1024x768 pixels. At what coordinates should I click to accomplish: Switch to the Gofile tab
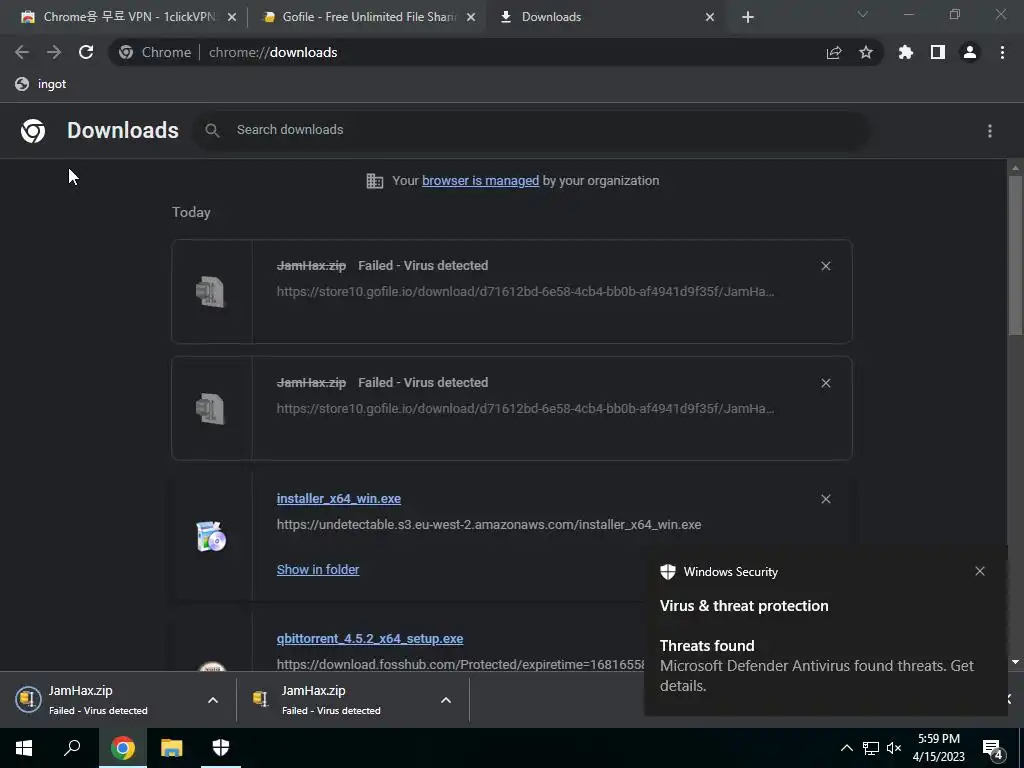(x=368, y=17)
